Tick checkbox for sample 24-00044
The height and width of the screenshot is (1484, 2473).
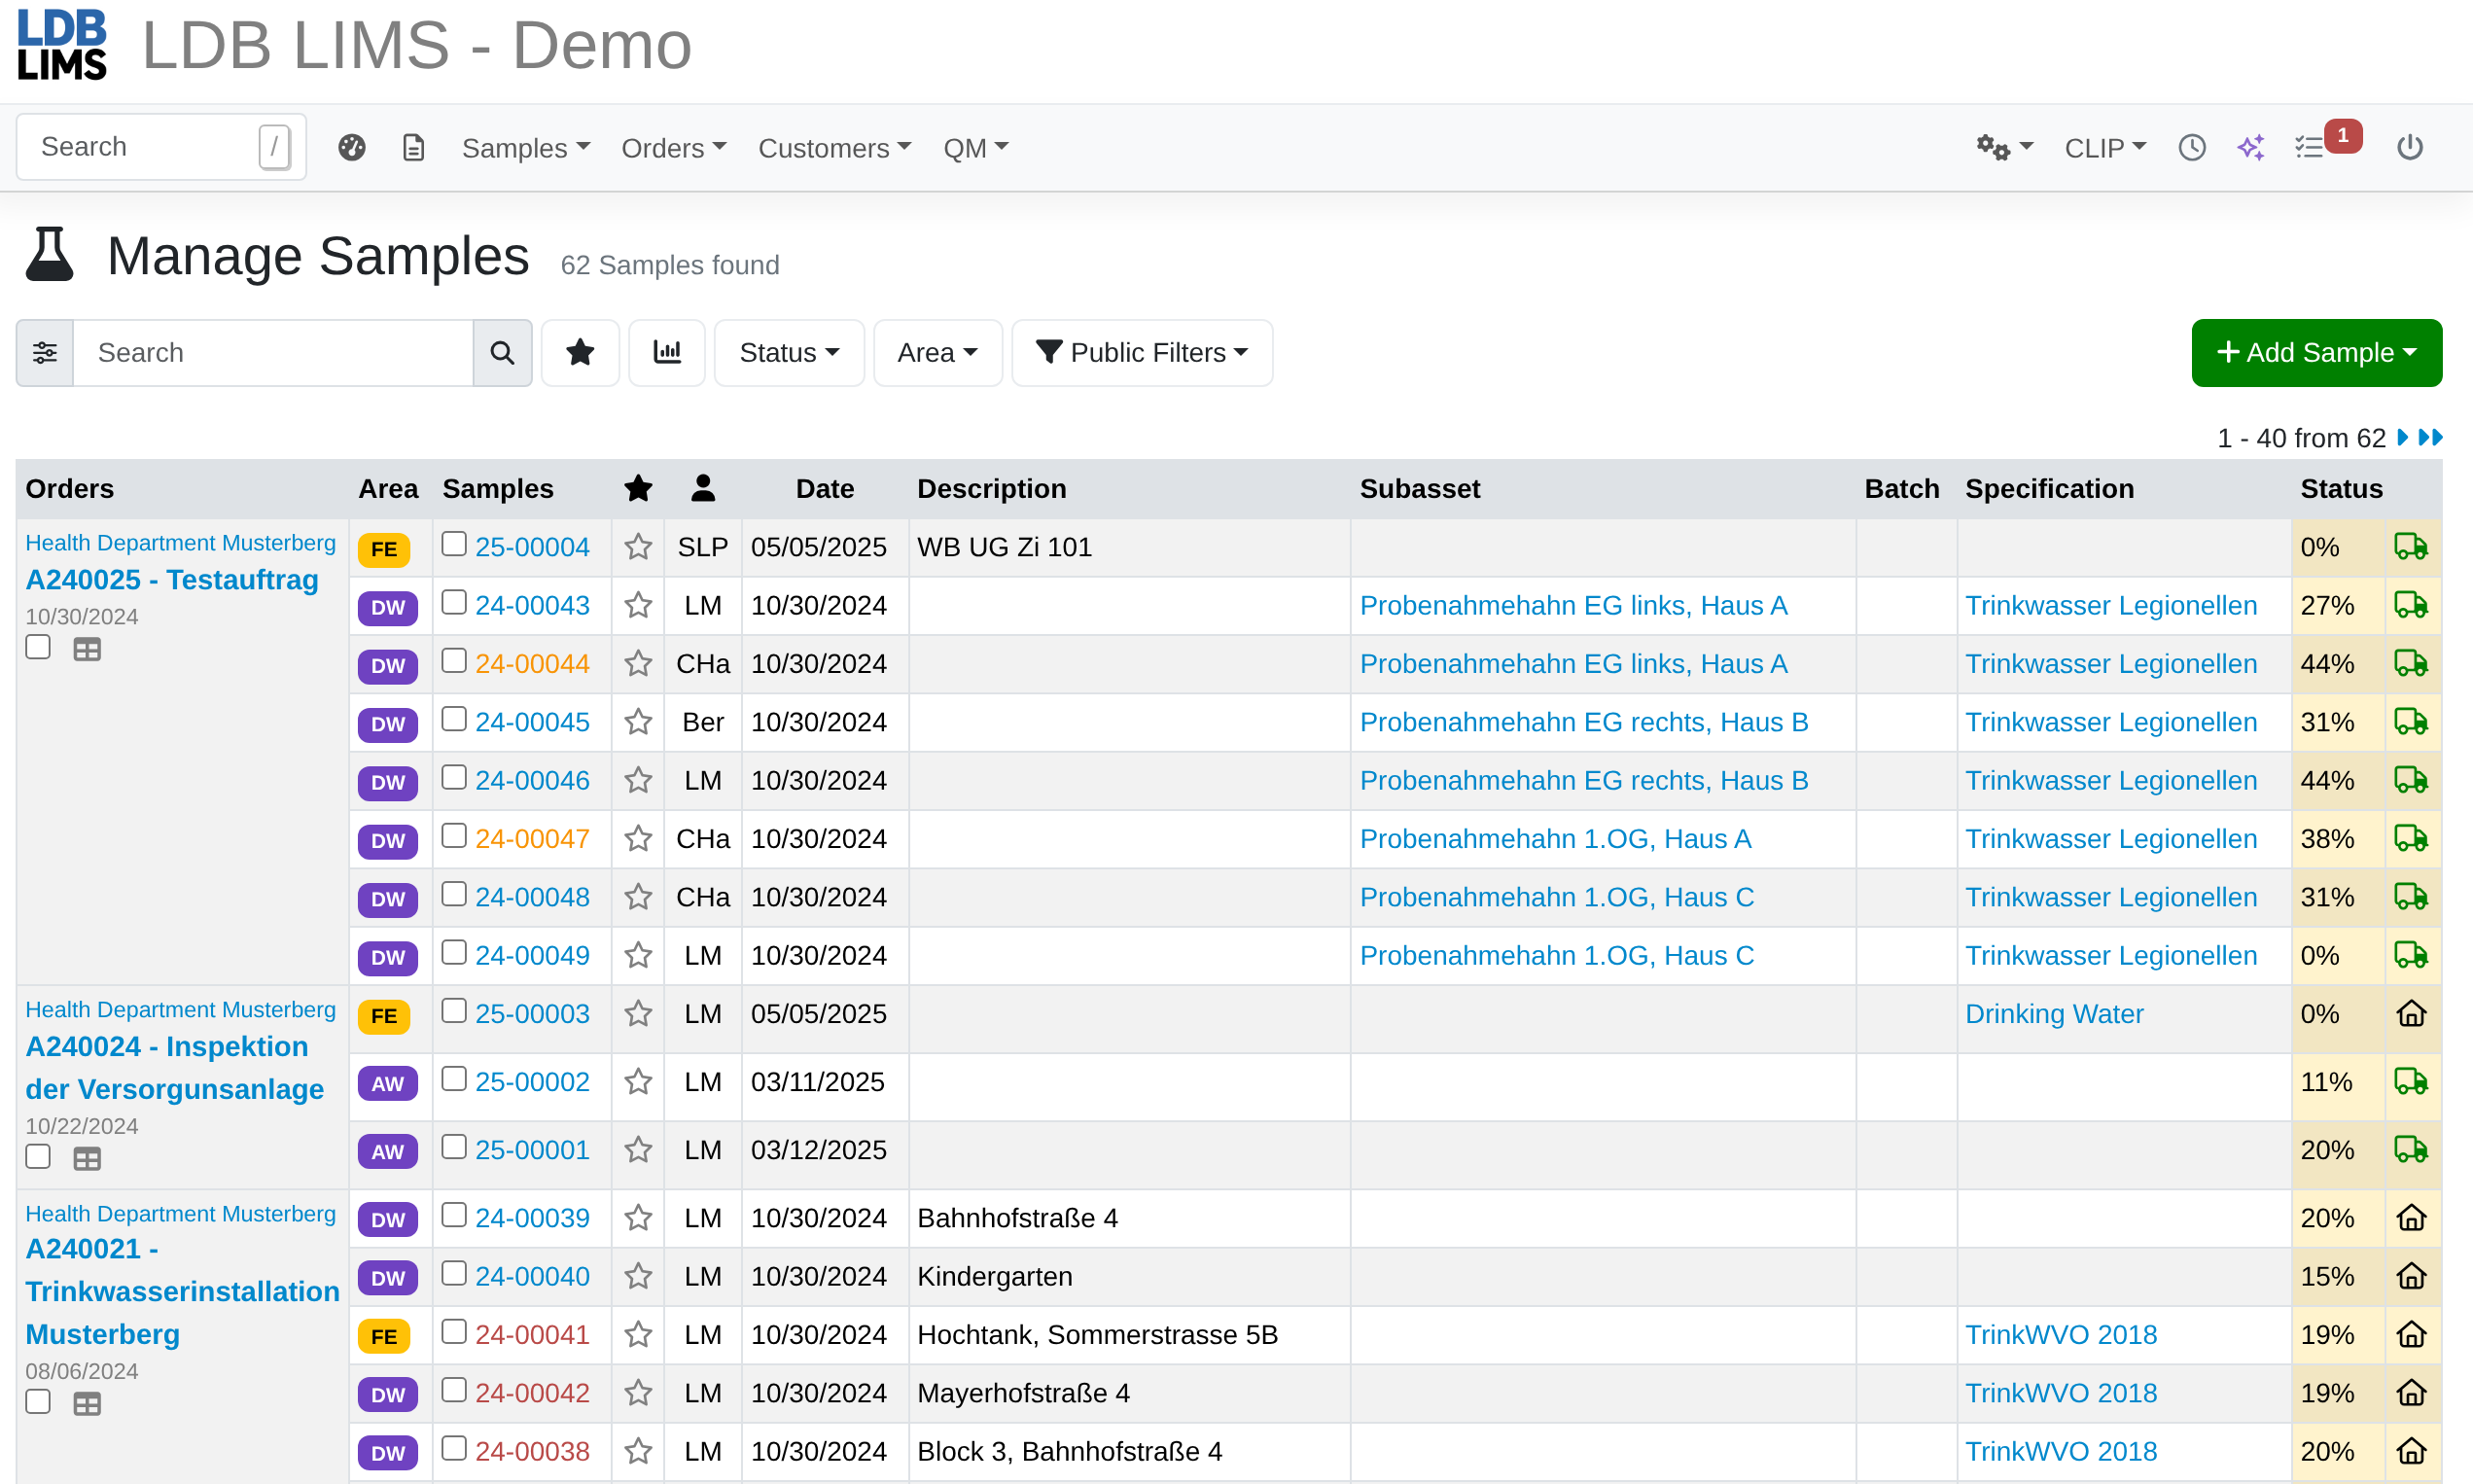[454, 660]
